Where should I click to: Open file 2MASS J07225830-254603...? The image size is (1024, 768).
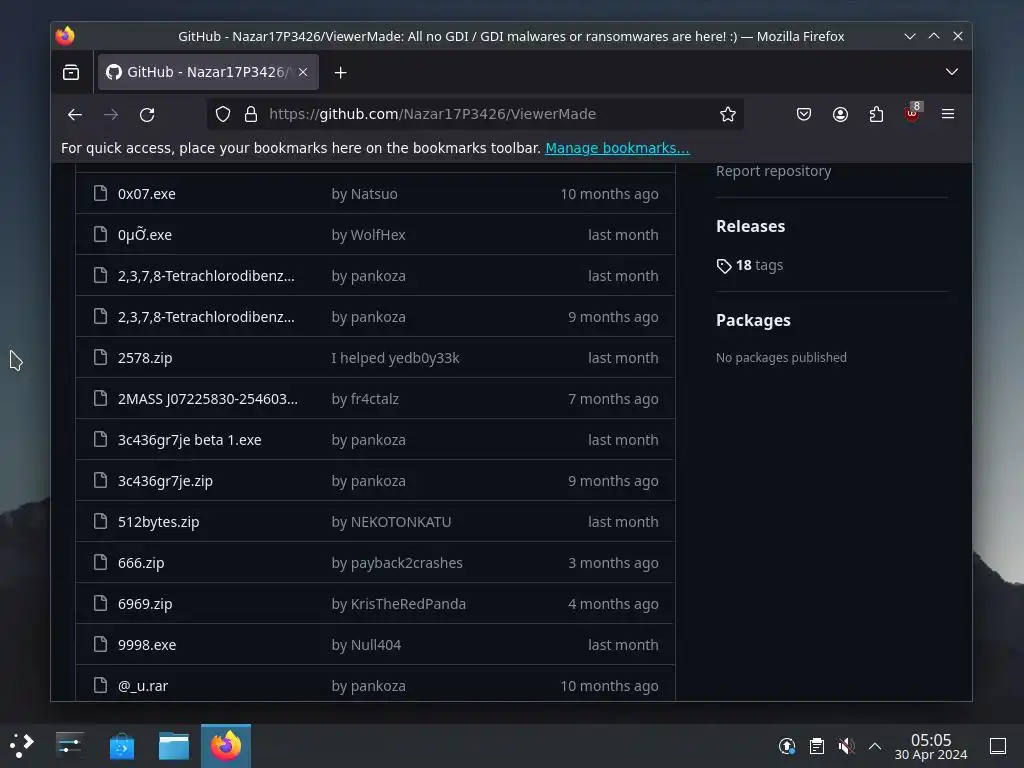208,399
